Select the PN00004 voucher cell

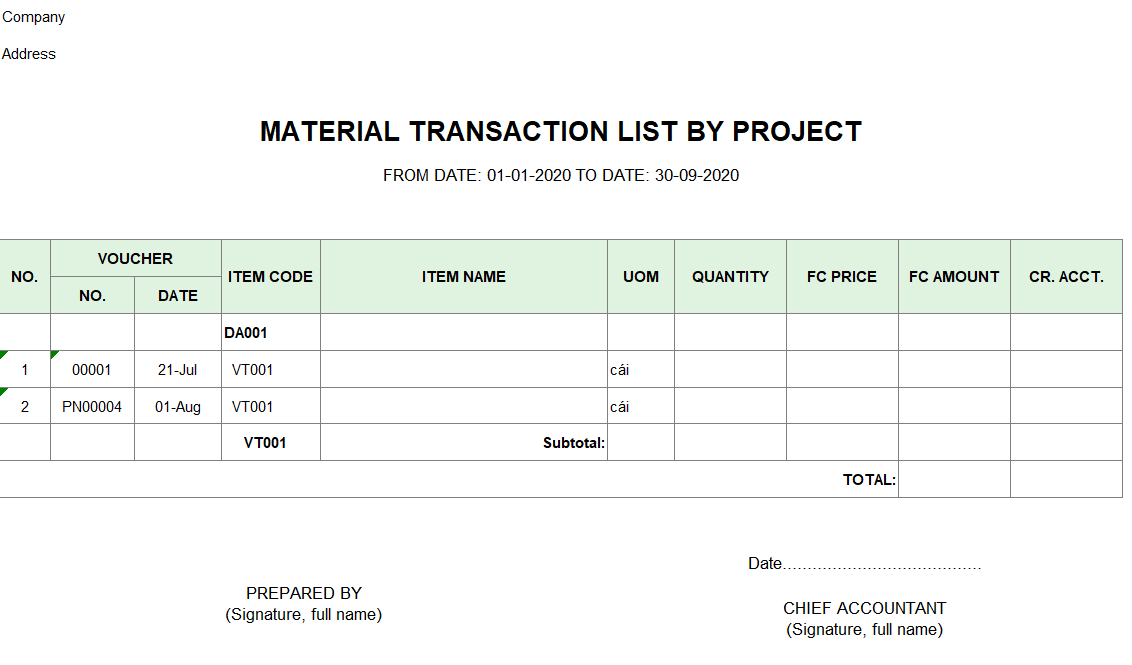tap(92, 407)
